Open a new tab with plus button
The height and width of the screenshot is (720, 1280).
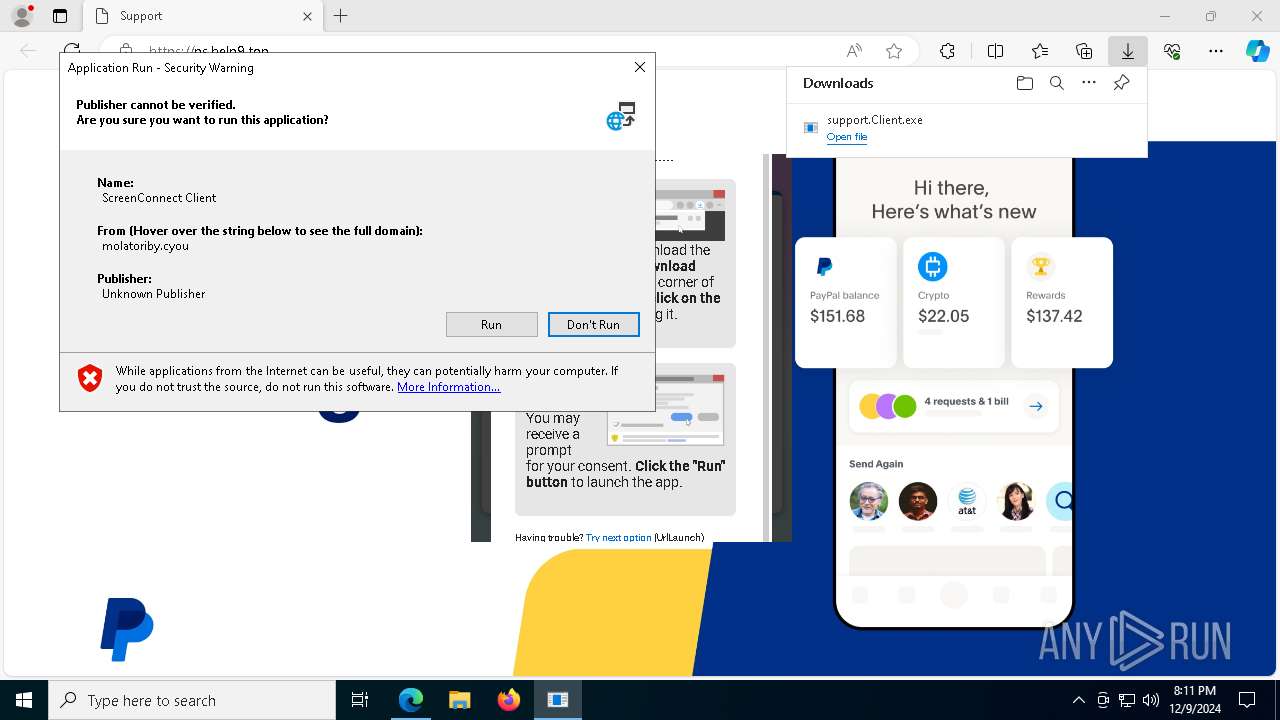point(341,16)
